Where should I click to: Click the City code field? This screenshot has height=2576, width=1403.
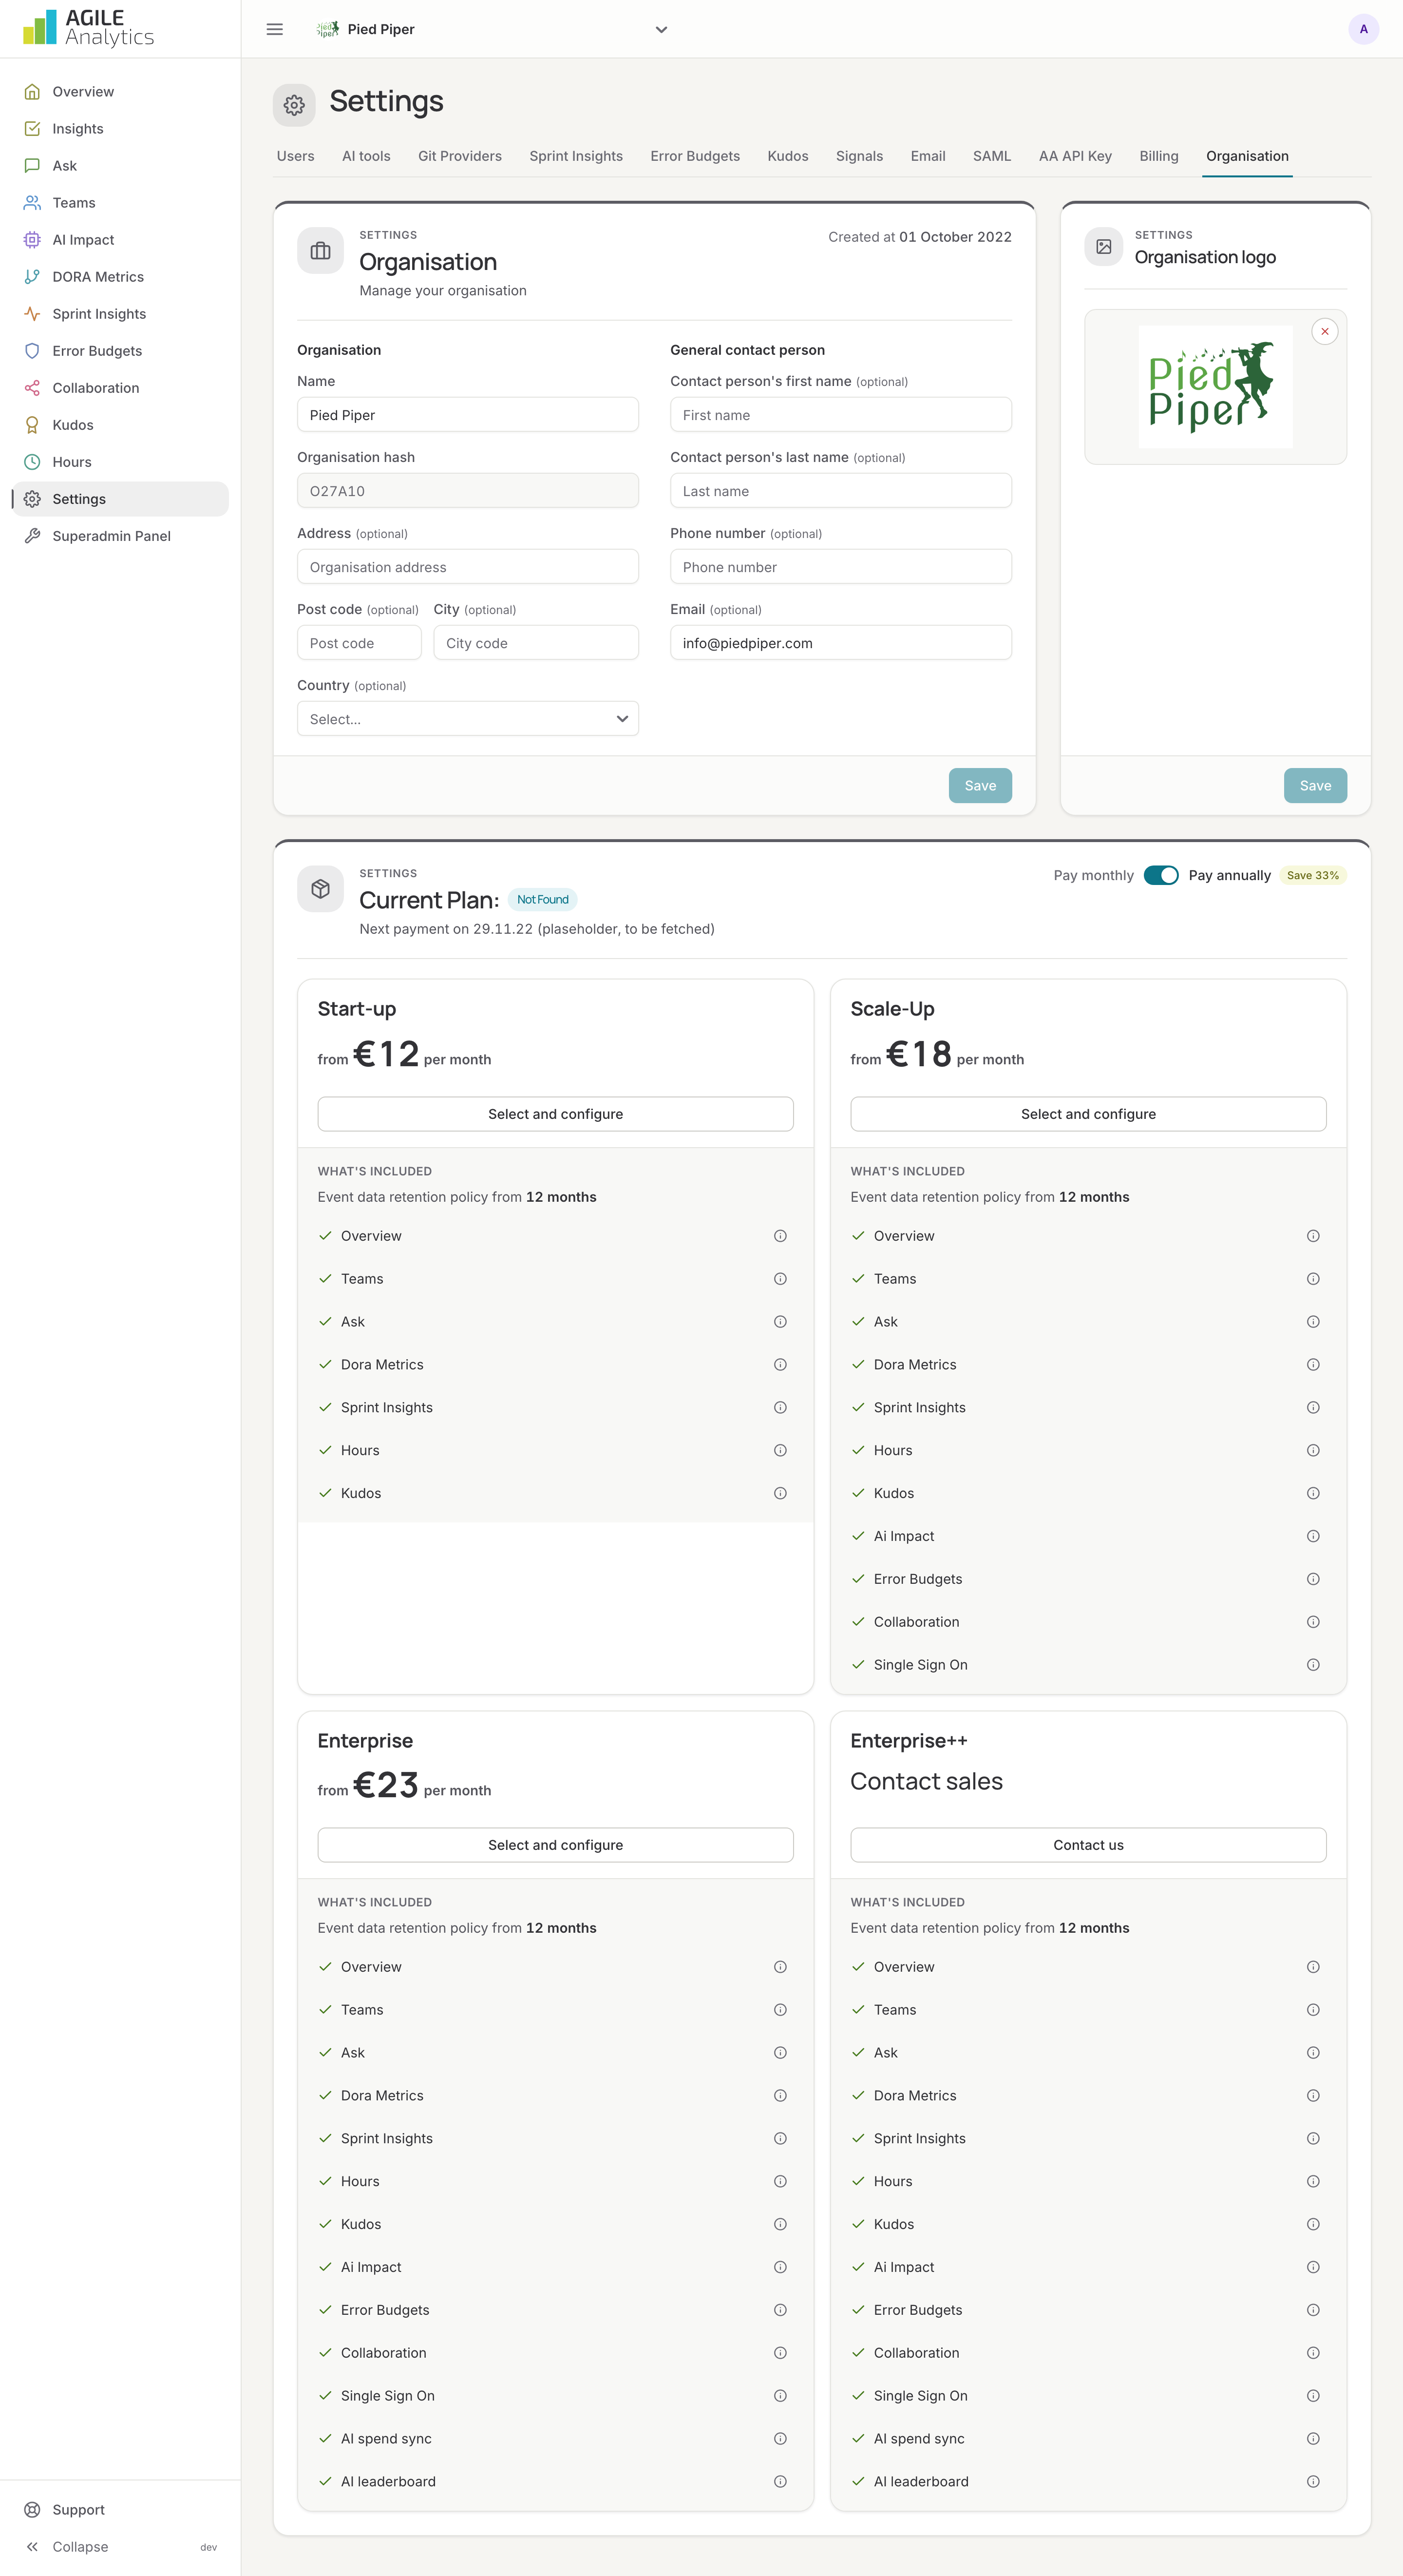[x=536, y=643]
